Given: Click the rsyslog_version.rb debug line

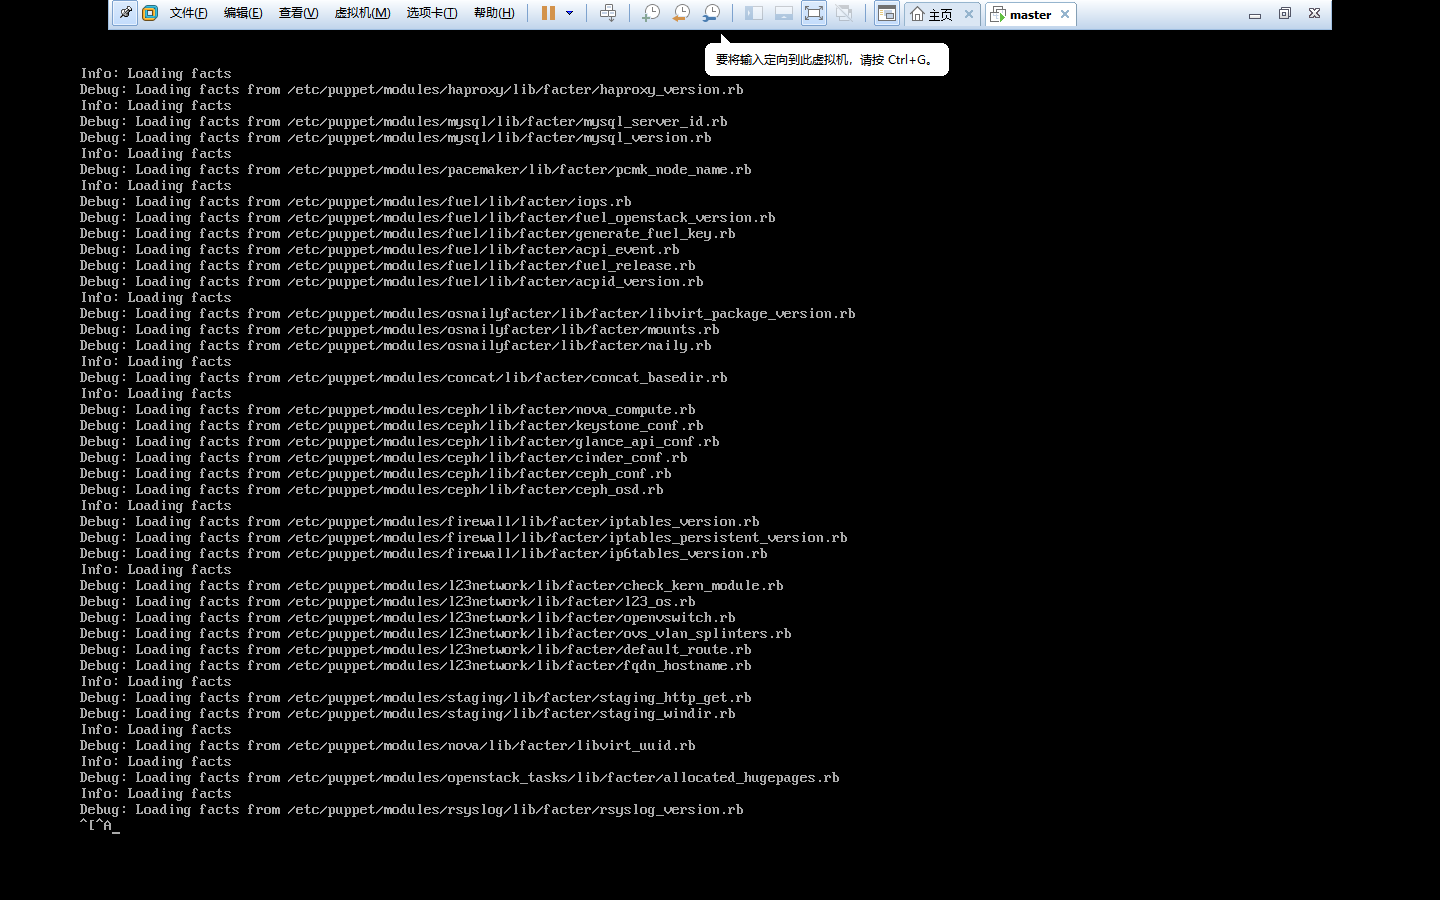Looking at the screenshot, I should [x=412, y=810].
